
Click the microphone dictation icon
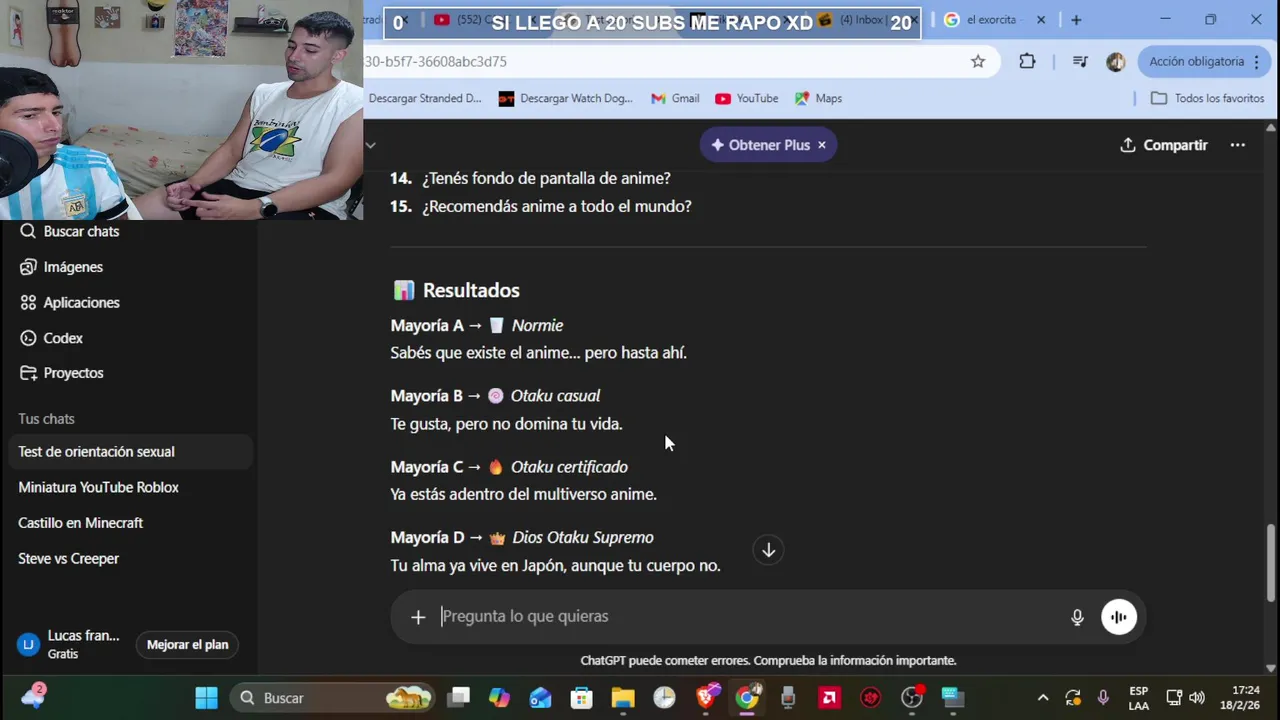pyautogui.click(x=1077, y=617)
